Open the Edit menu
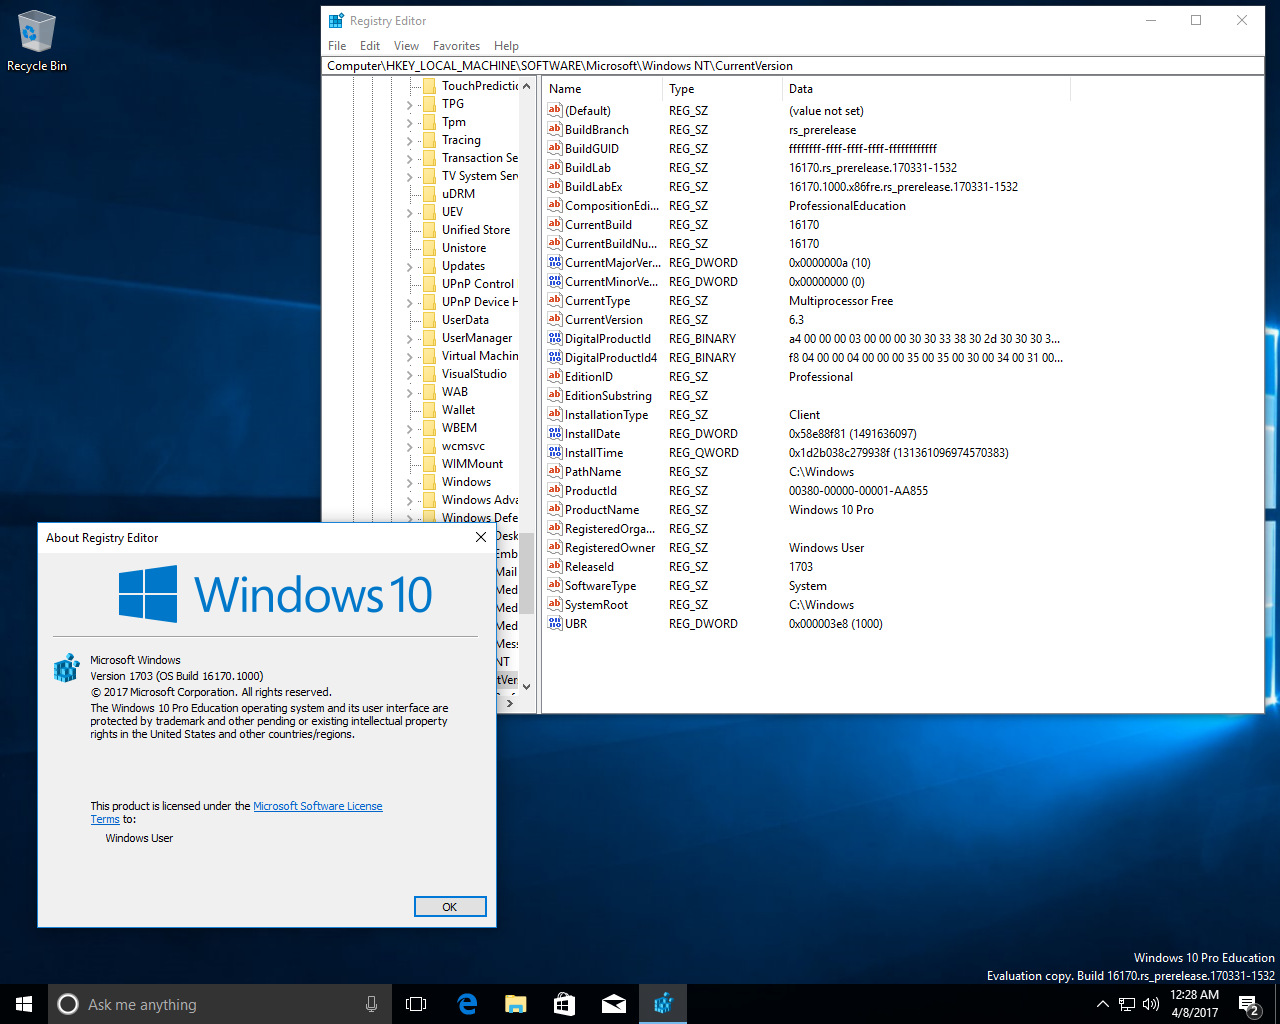Viewport: 1280px width, 1024px height. pos(370,46)
